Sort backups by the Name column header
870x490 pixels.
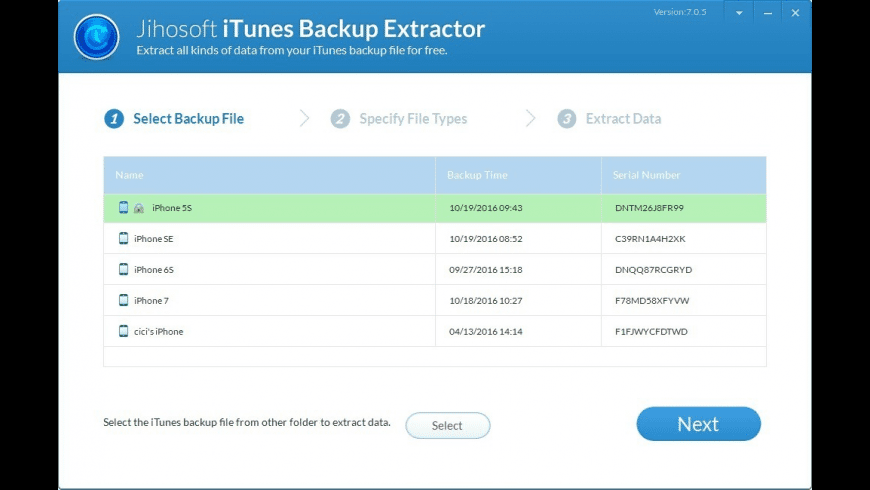[130, 175]
